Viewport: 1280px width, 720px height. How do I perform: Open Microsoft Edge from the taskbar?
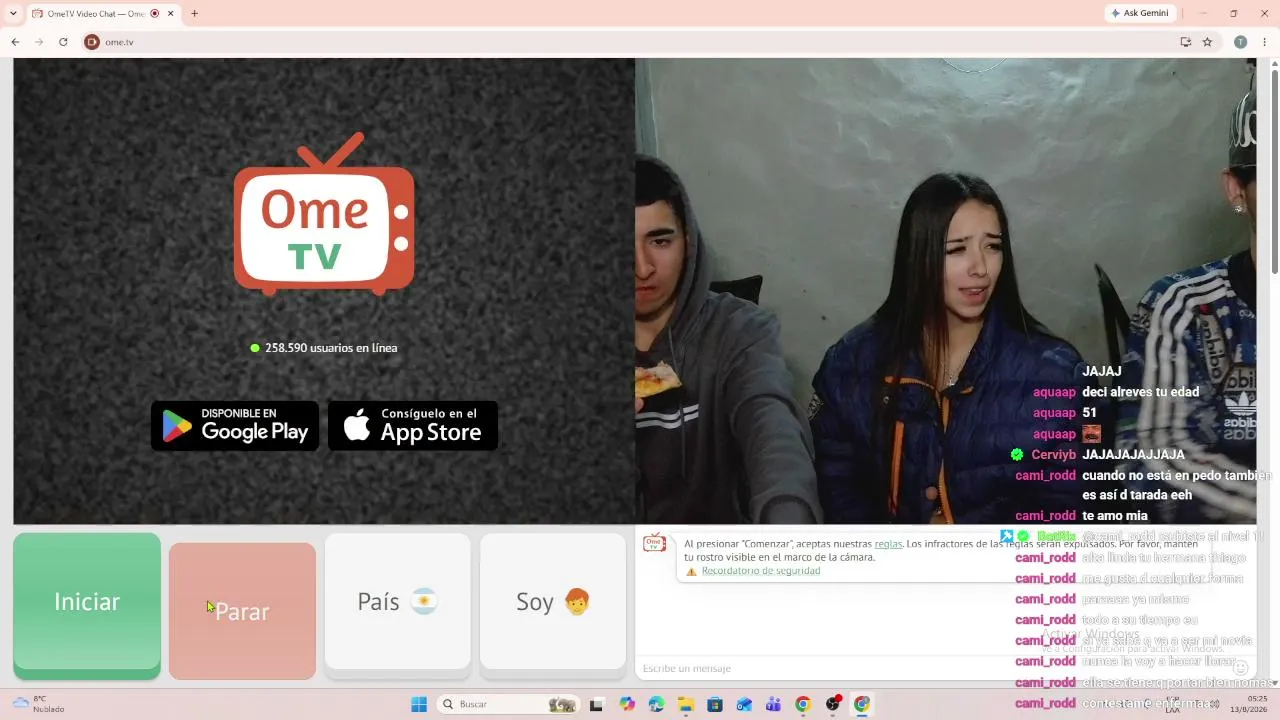pos(656,704)
